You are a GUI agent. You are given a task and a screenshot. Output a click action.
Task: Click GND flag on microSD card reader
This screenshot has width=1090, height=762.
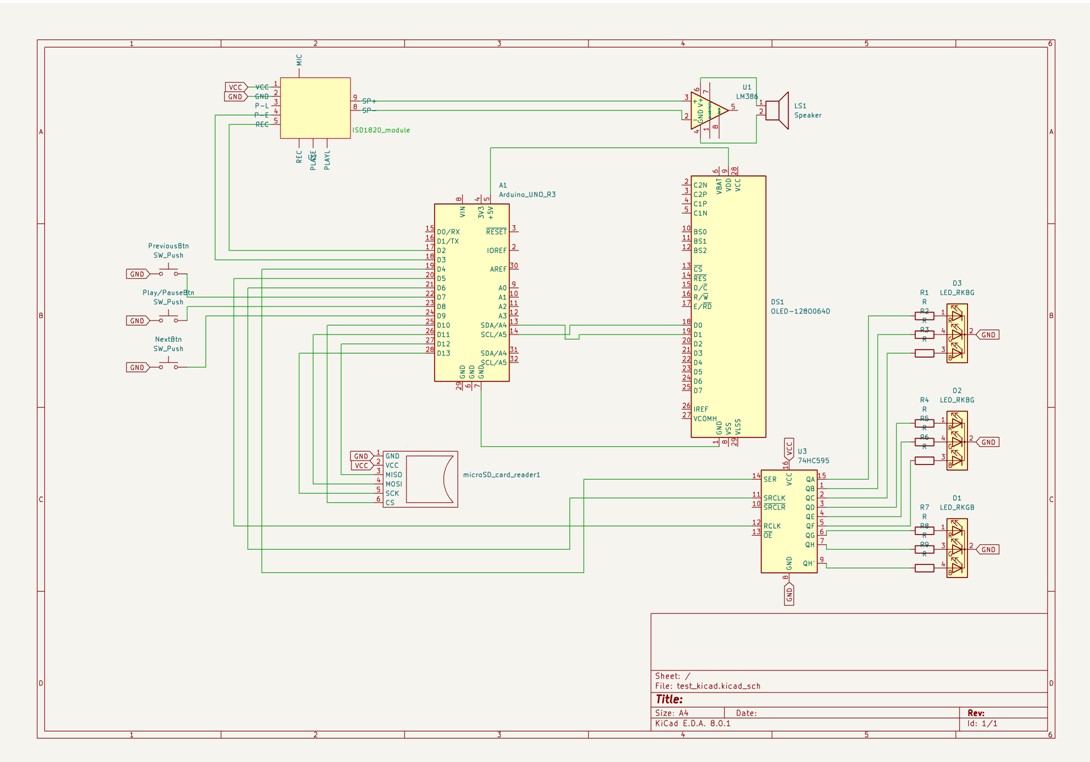[x=361, y=456]
